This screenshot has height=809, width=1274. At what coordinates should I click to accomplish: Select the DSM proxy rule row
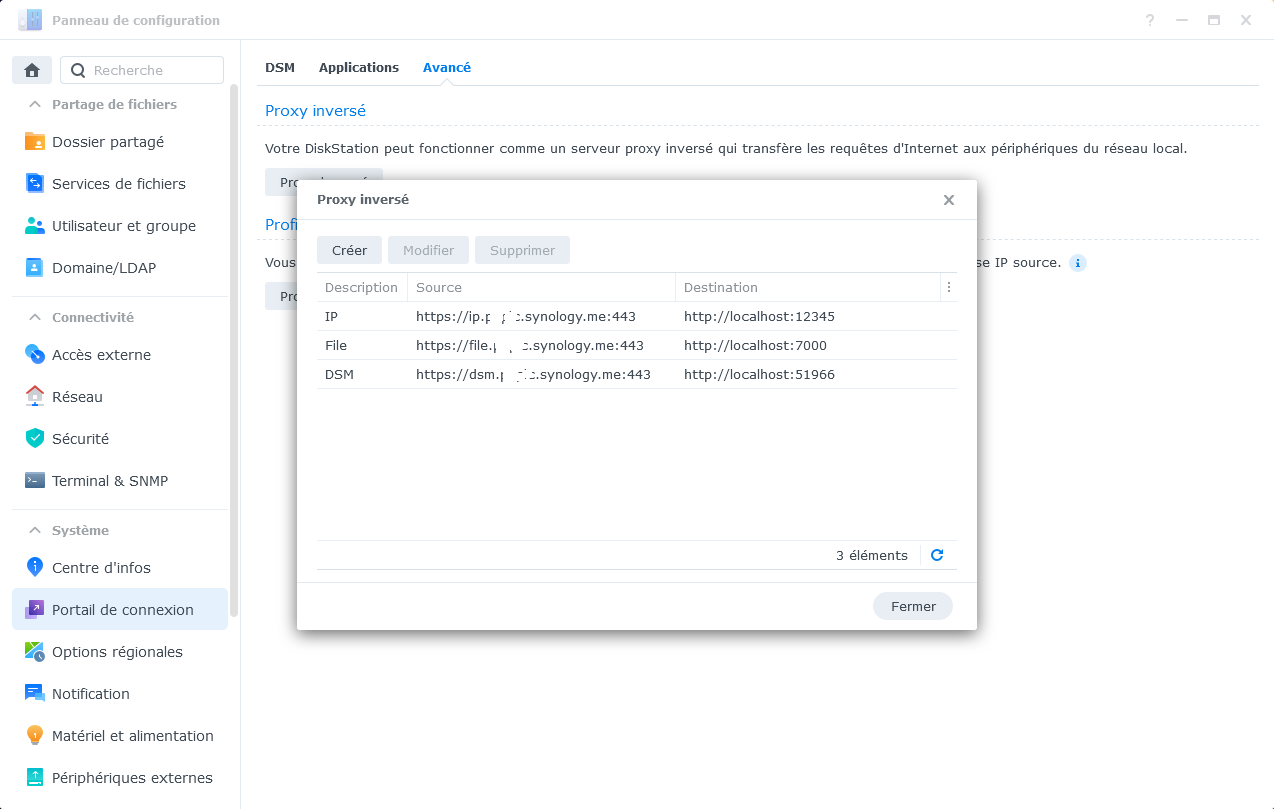pos(637,375)
